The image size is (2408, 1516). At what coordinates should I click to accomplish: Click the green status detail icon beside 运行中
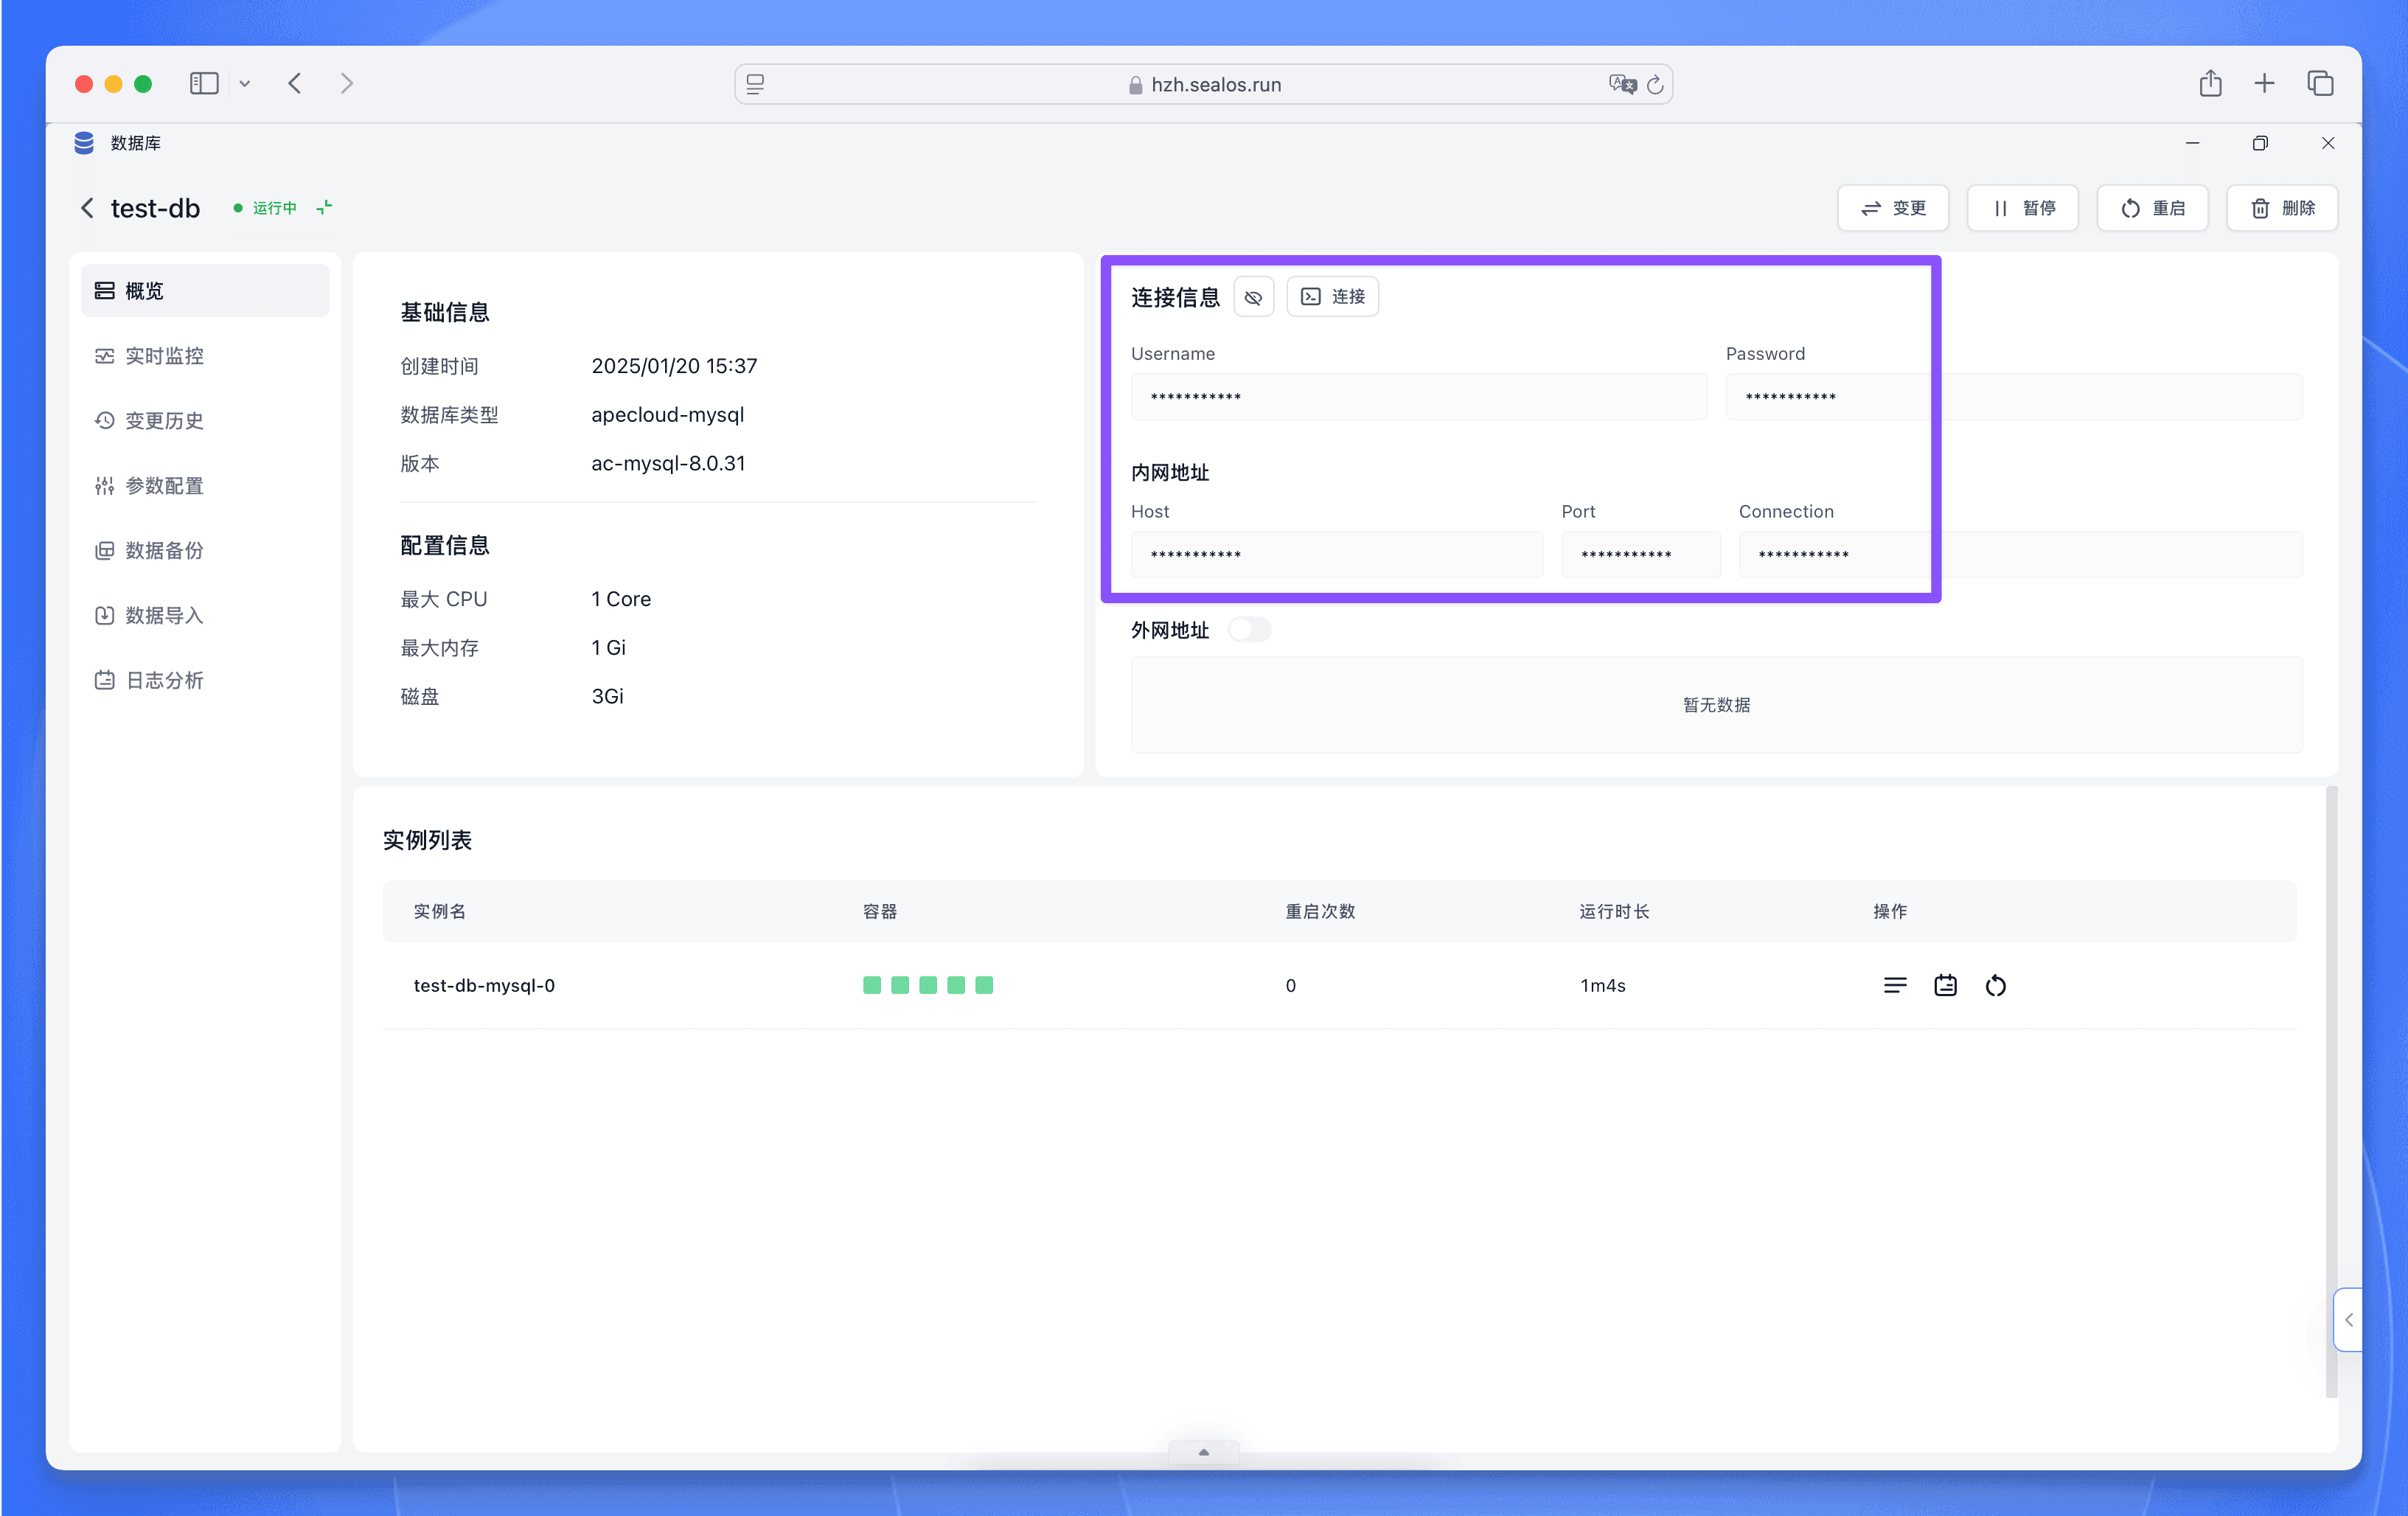[324, 207]
